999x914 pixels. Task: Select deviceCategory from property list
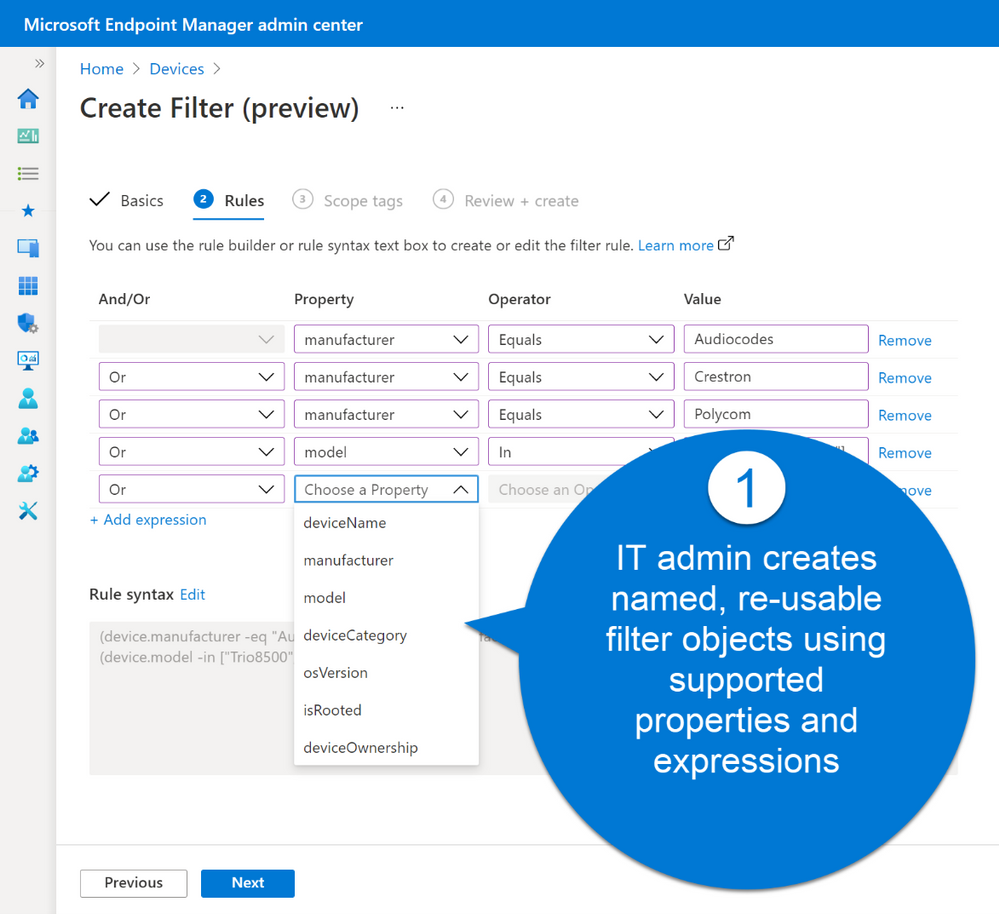(386, 636)
